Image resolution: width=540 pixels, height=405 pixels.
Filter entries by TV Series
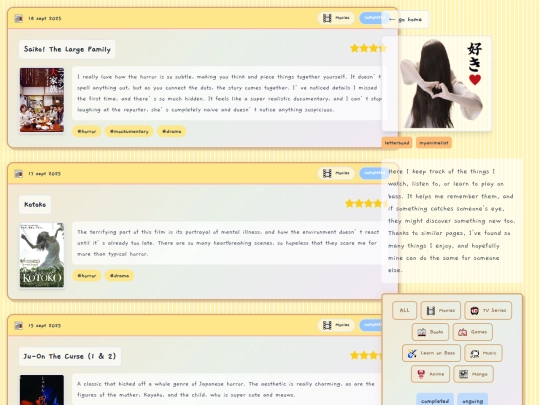click(488, 310)
